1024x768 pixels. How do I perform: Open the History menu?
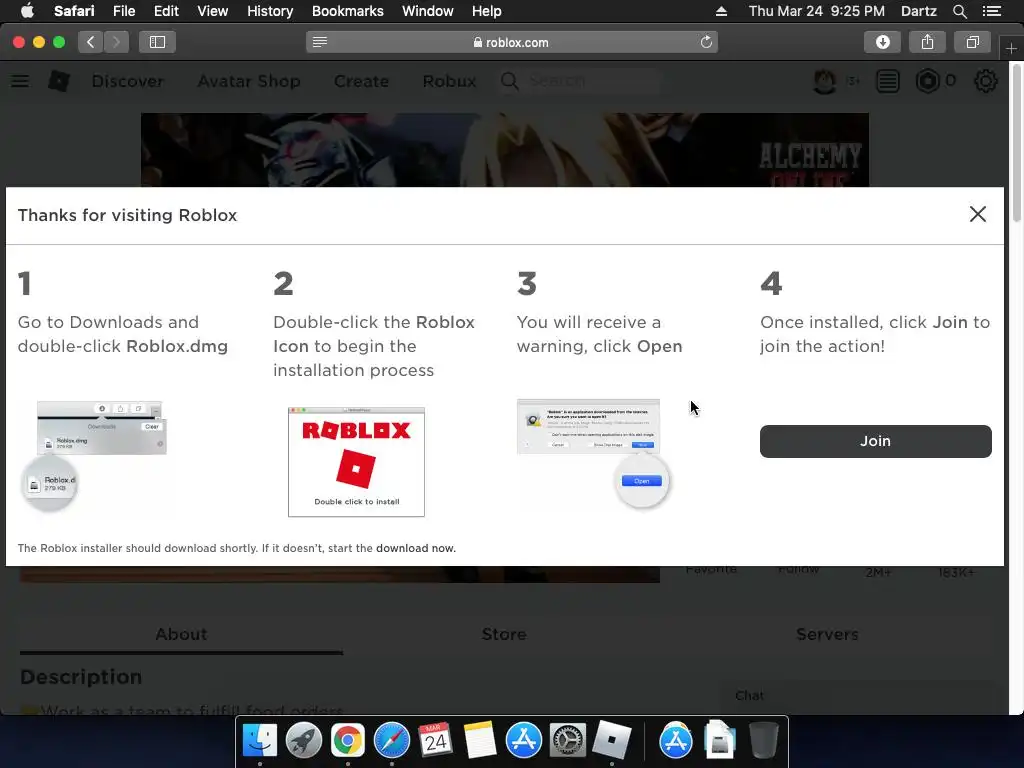coord(270,11)
